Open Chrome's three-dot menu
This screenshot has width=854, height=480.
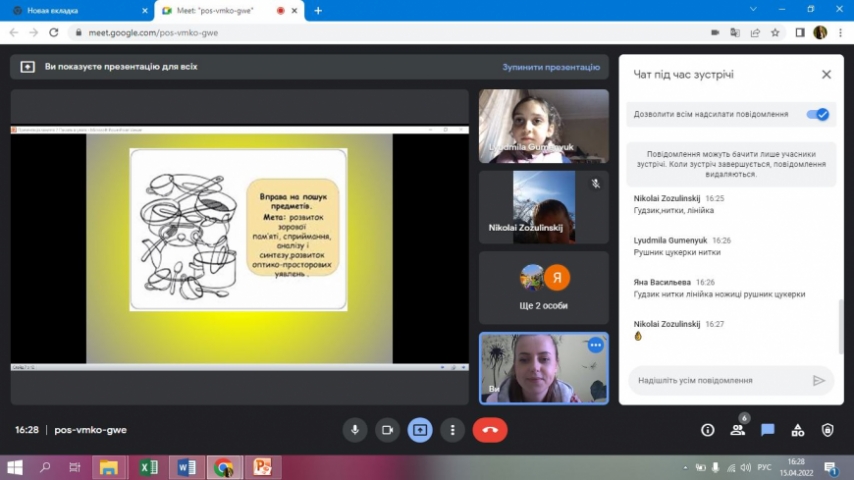840,32
